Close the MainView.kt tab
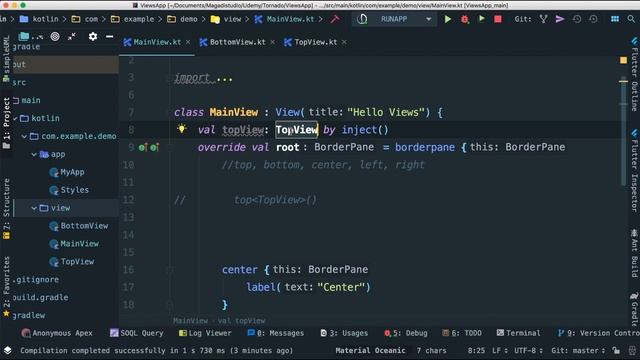Image resolution: width=640 pixels, height=360 pixels. (x=188, y=42)
